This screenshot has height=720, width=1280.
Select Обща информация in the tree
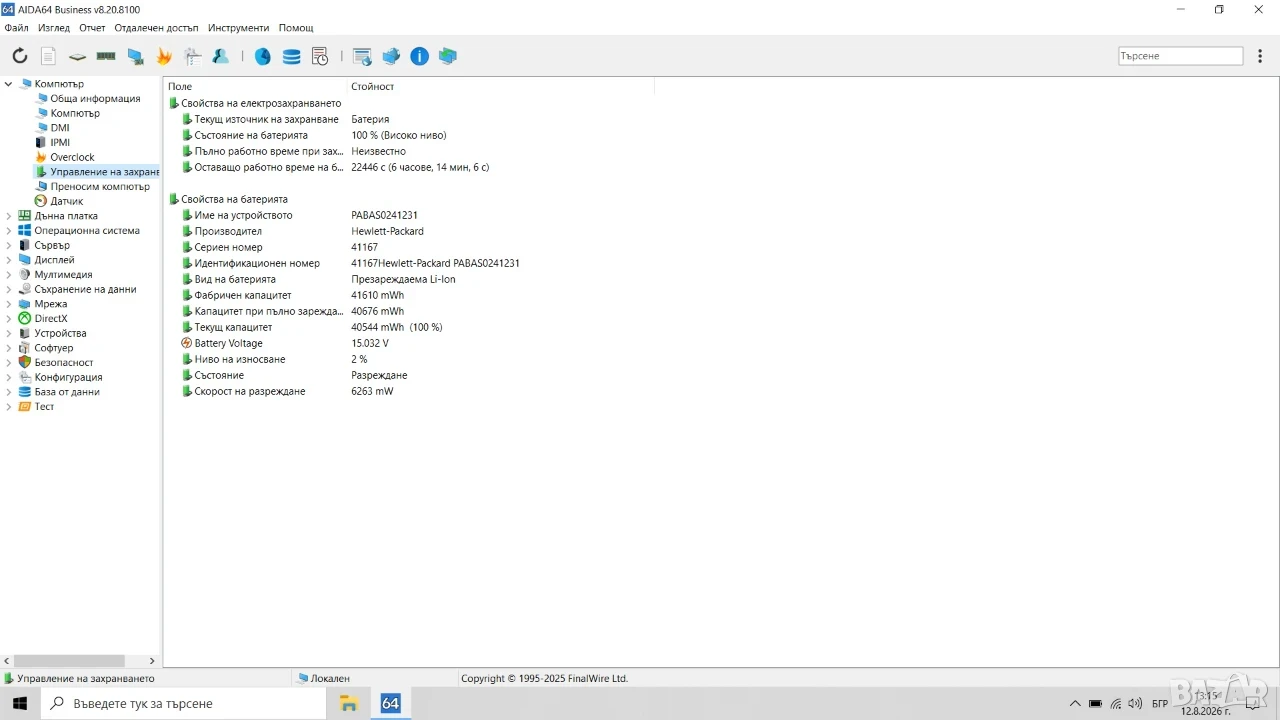pos(95,99)
